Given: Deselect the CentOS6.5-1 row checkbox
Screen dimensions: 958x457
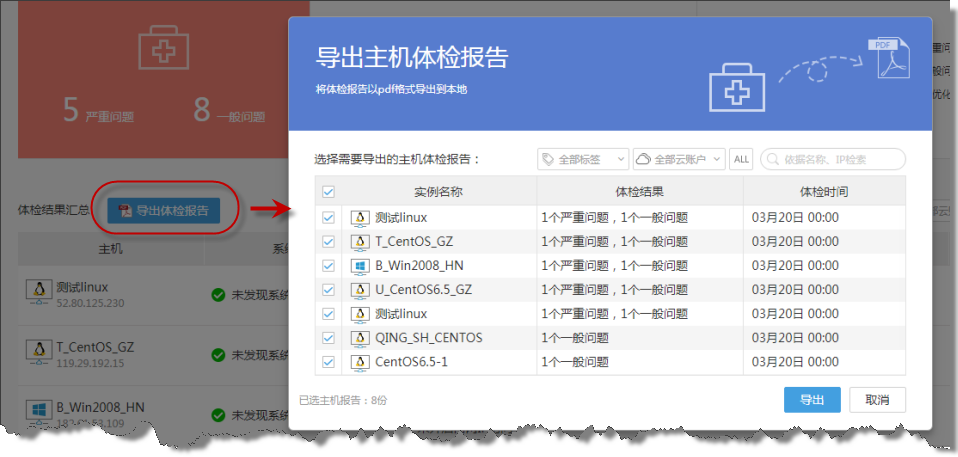Looking at the screenshot, I should point(328,362).
